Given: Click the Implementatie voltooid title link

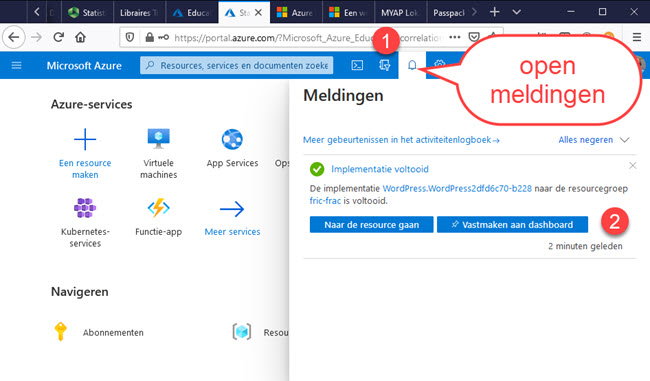Looking at the screenshot, I should [x=380, y=169].
